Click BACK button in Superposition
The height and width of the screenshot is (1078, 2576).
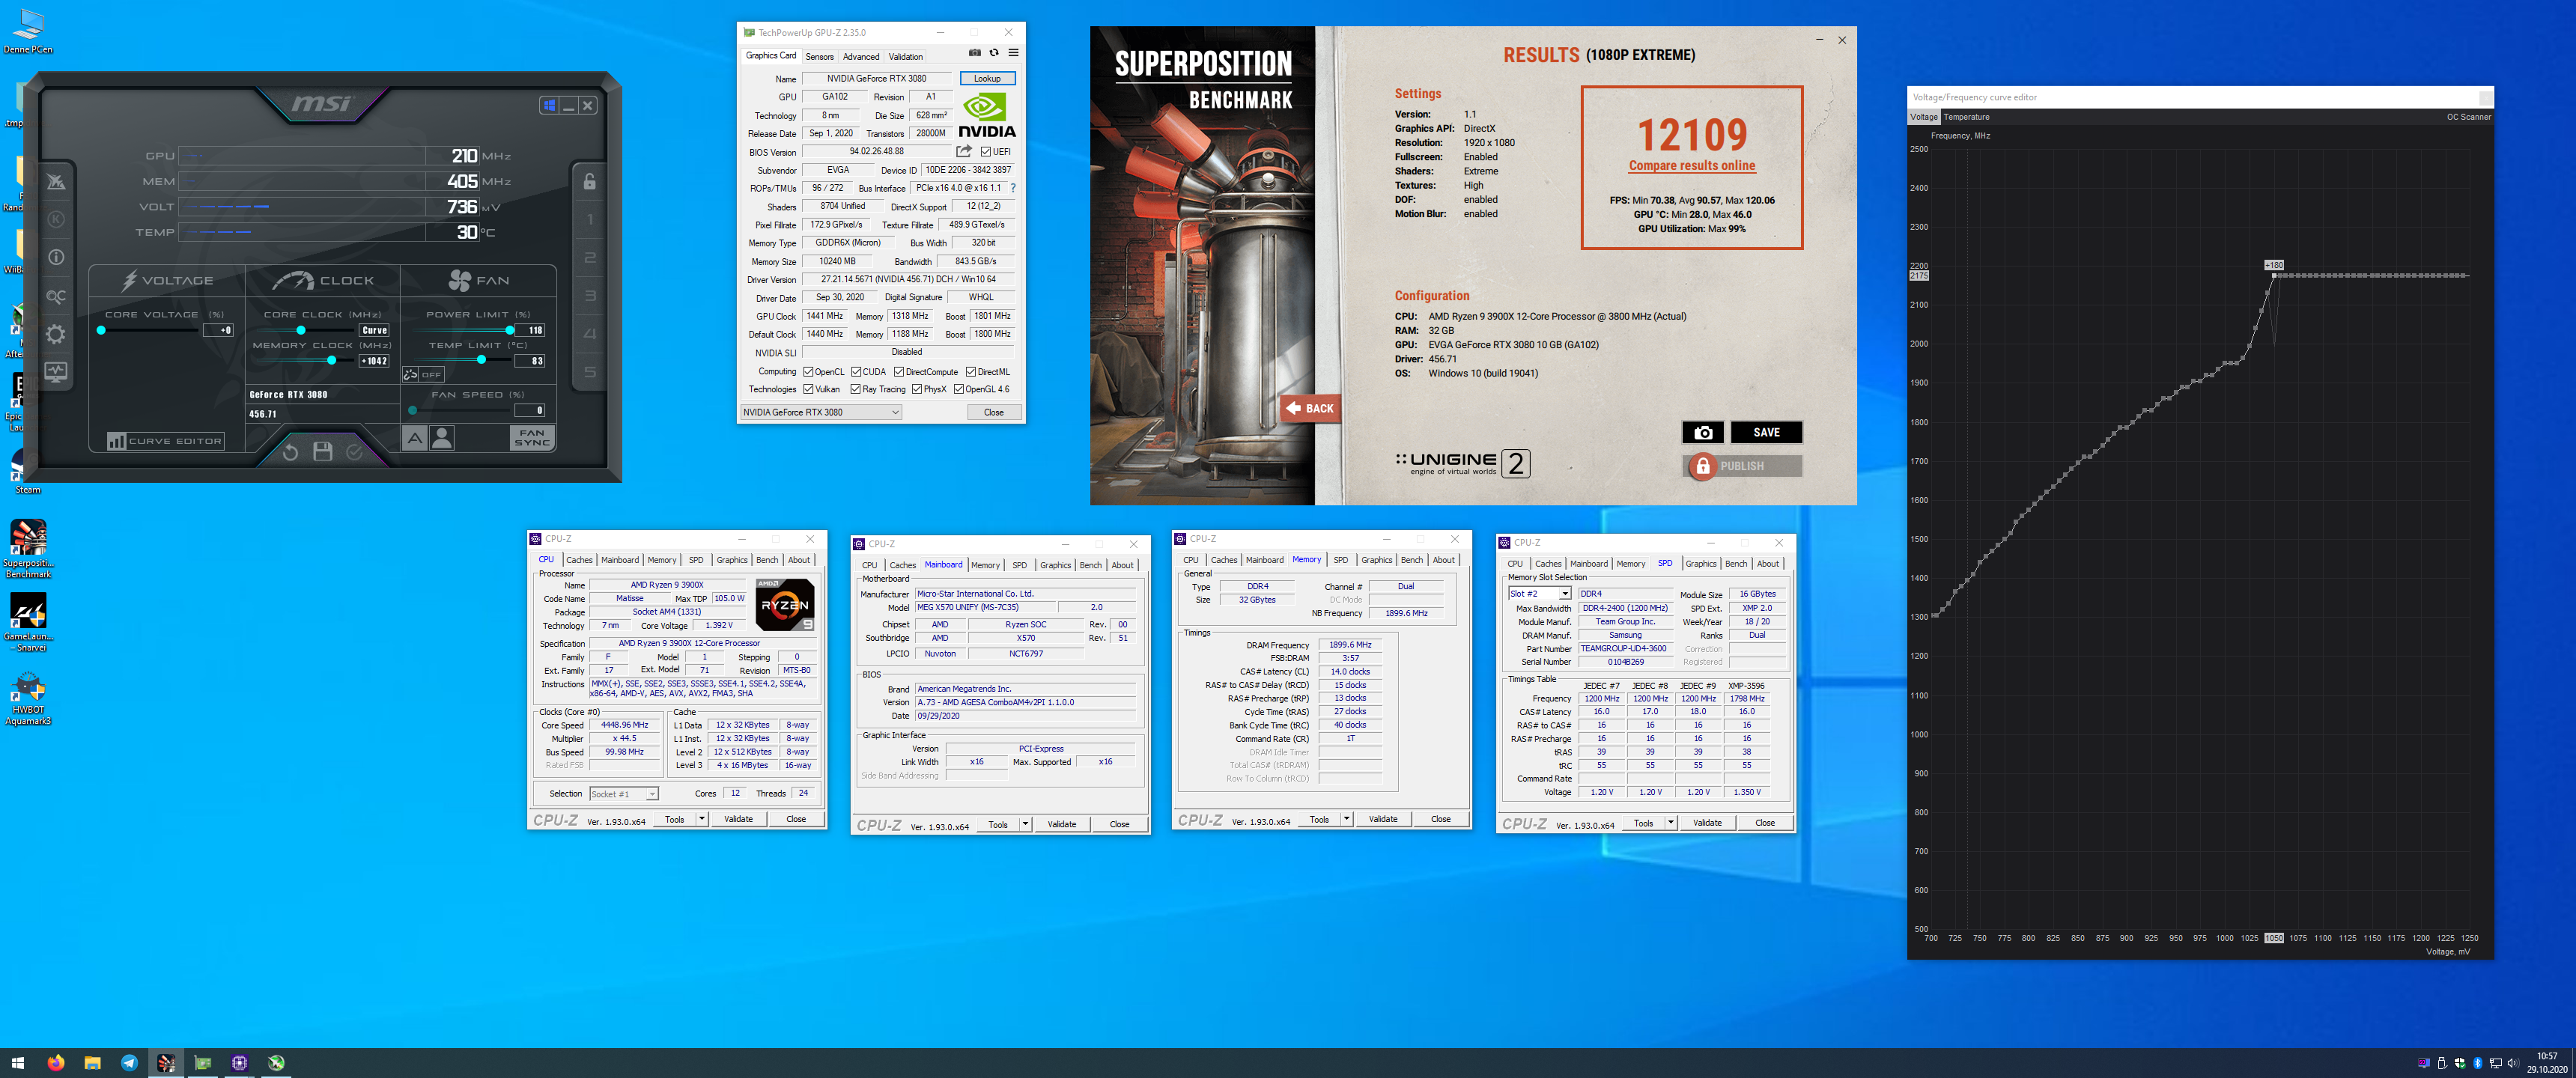(x=1310, y=408)
